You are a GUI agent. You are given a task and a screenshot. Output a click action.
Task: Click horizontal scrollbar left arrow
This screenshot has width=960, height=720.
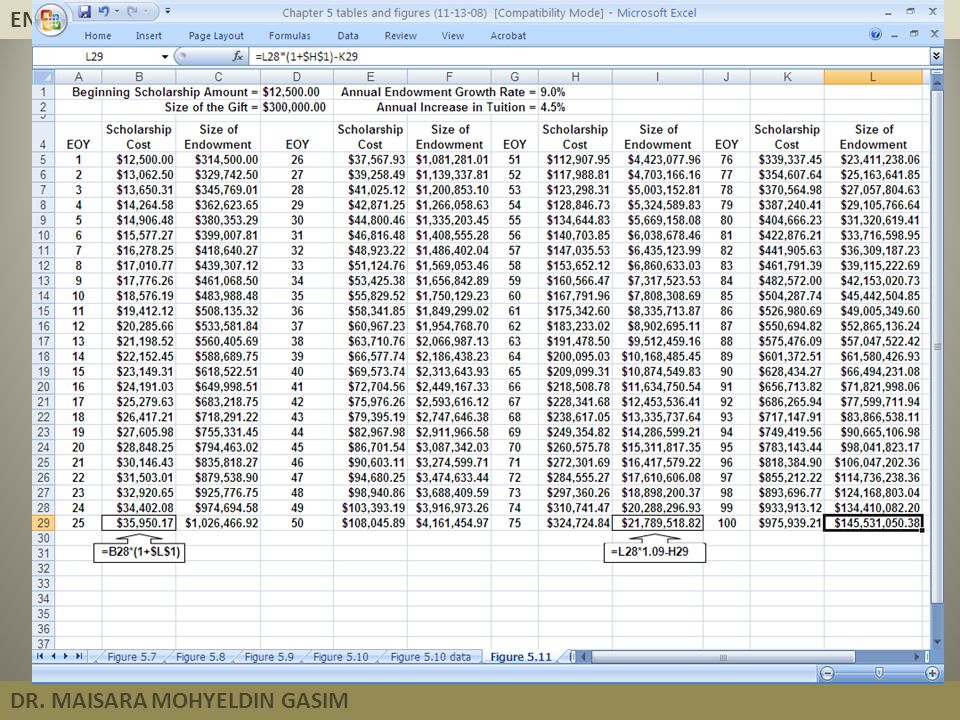click(x=584, y=657)
